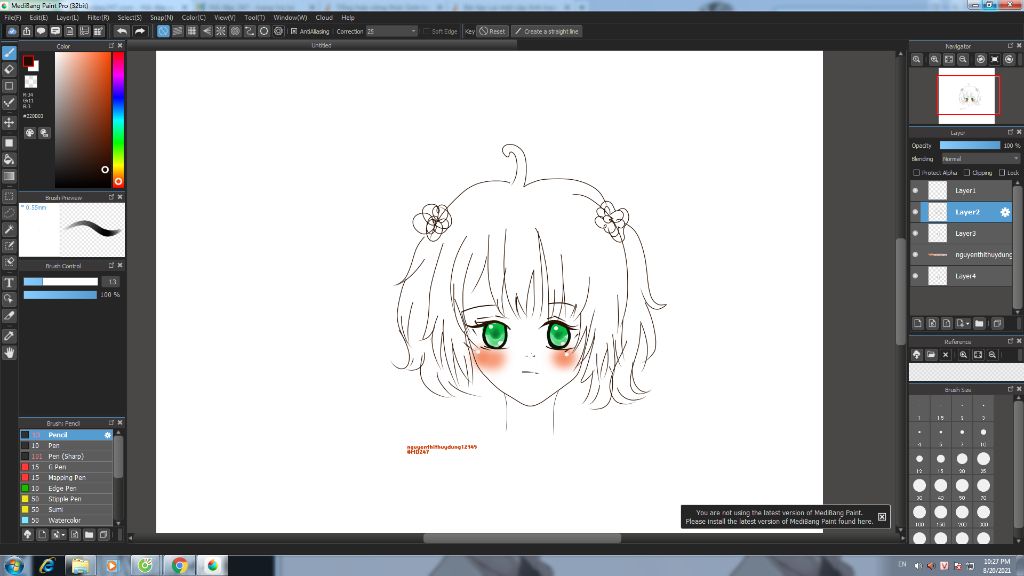Viewport: 1024px width, 576px height.
Task: Open palette icon in Color panel
Action: [30, 133]
